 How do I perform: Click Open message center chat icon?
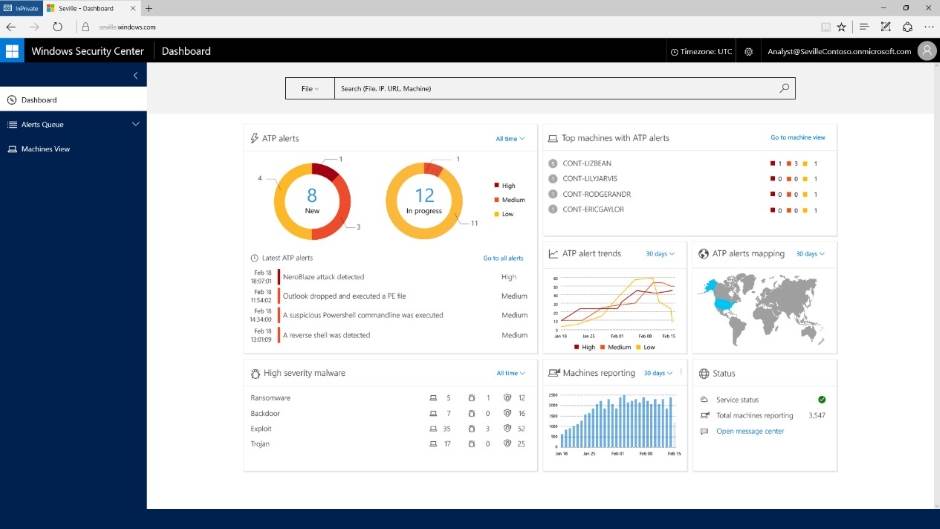704,431
